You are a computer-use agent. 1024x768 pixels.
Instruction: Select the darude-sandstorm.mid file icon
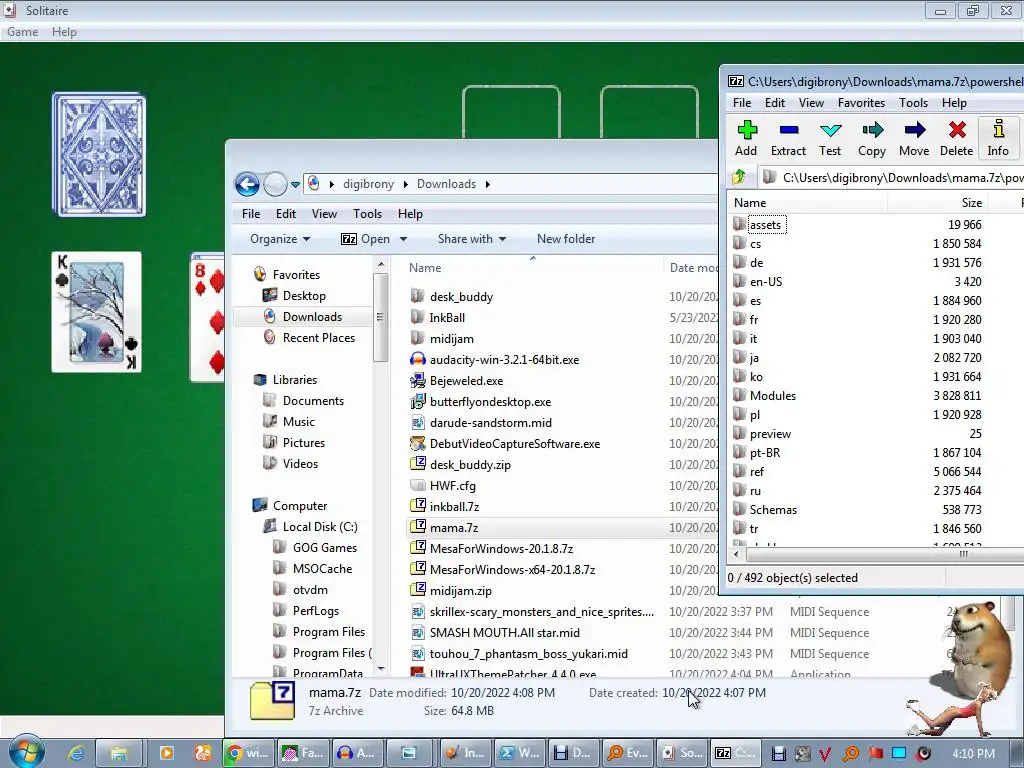click(417, 423)
